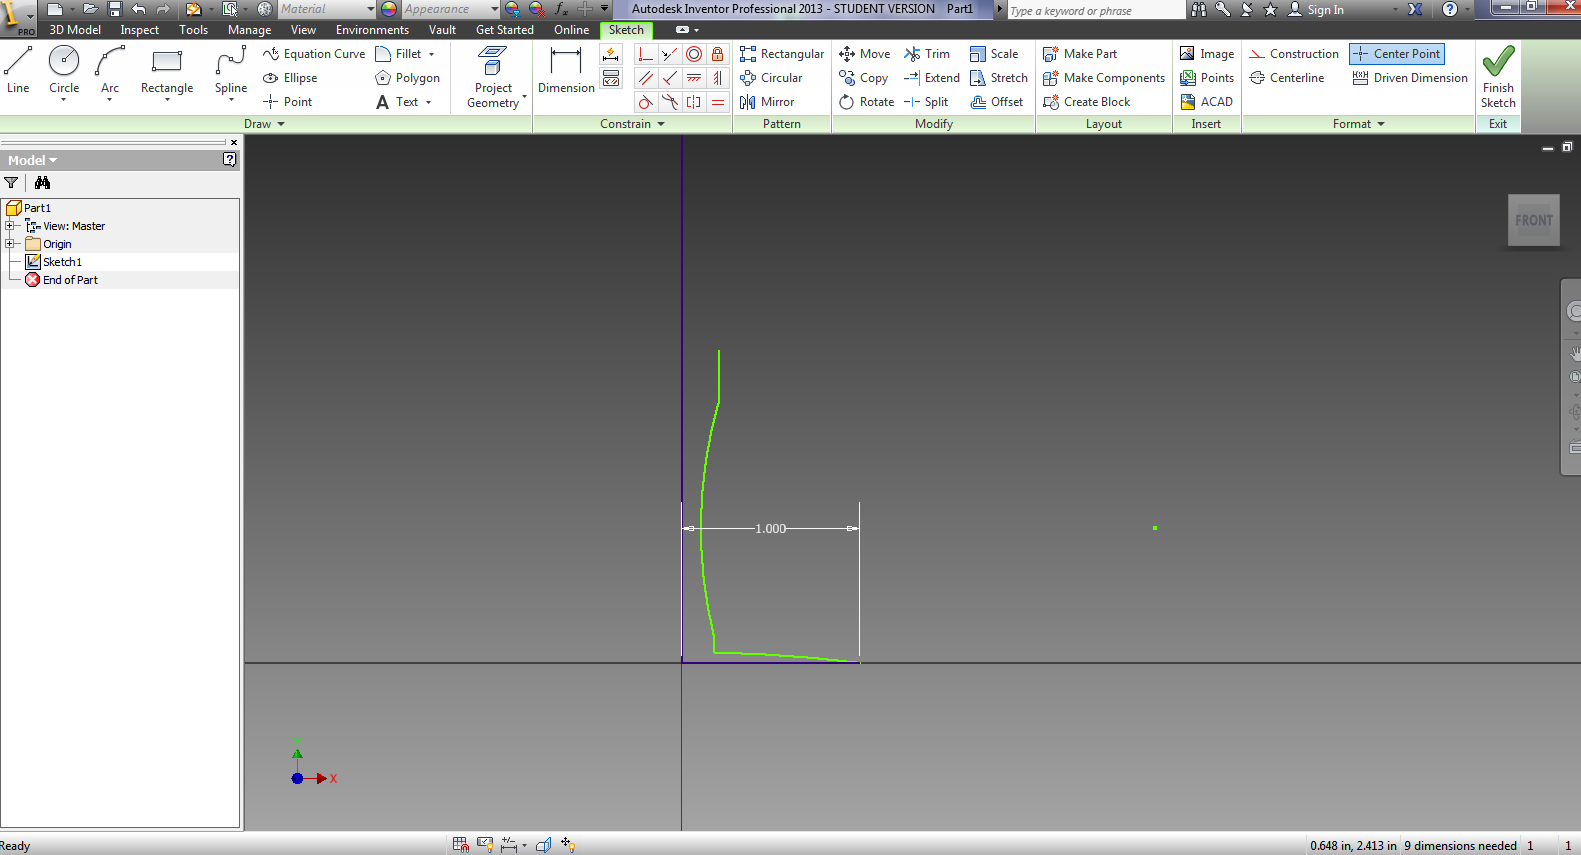This screenshot has height=855, width=1581.
Task: Apply the Concentric constraint
Action: point(694,54)
